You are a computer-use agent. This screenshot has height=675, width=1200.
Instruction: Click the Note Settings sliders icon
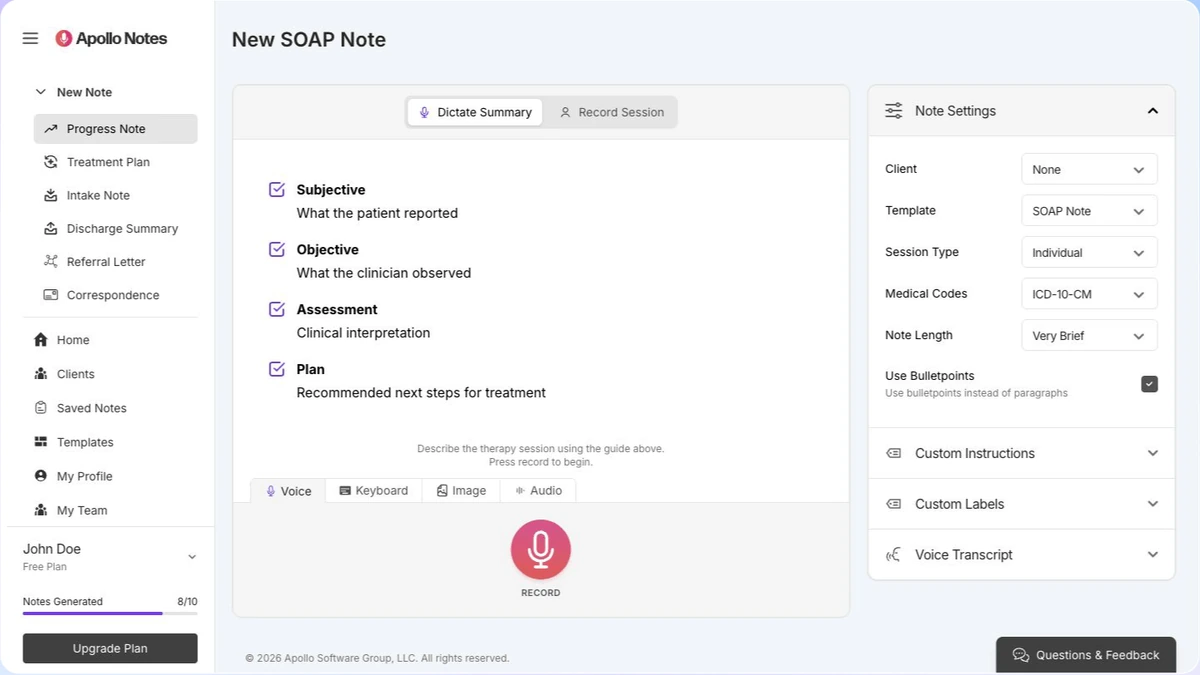pos(894,111)
